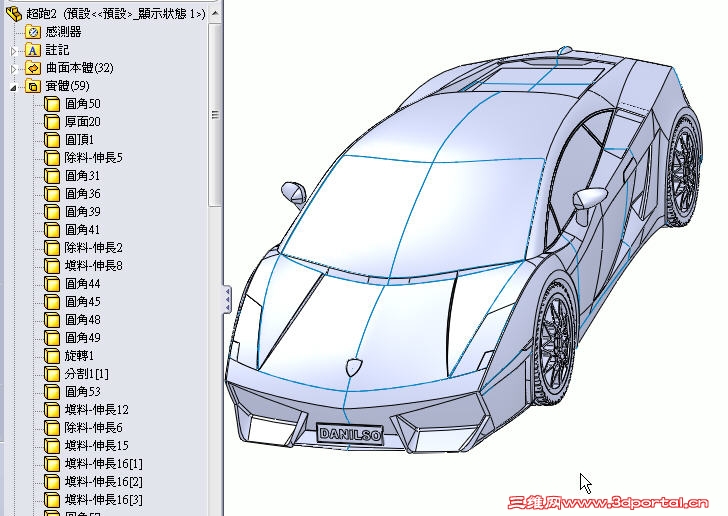Click the 填料-伸長16[2] tree entry
This screenshot has width=728, height=516.
pyautogui.click(x=94, y=482)
